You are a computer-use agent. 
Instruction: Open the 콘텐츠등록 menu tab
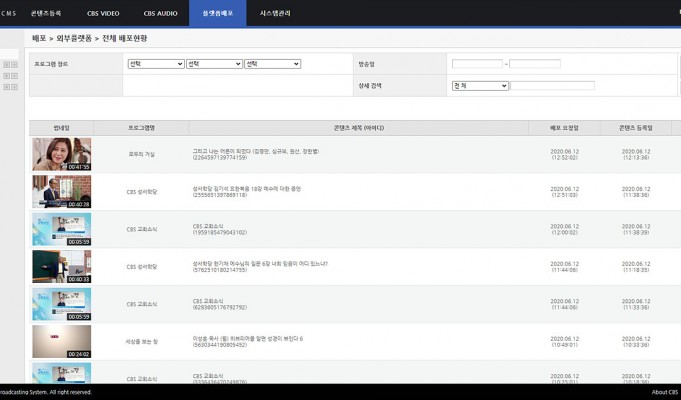tap(46, 13)
